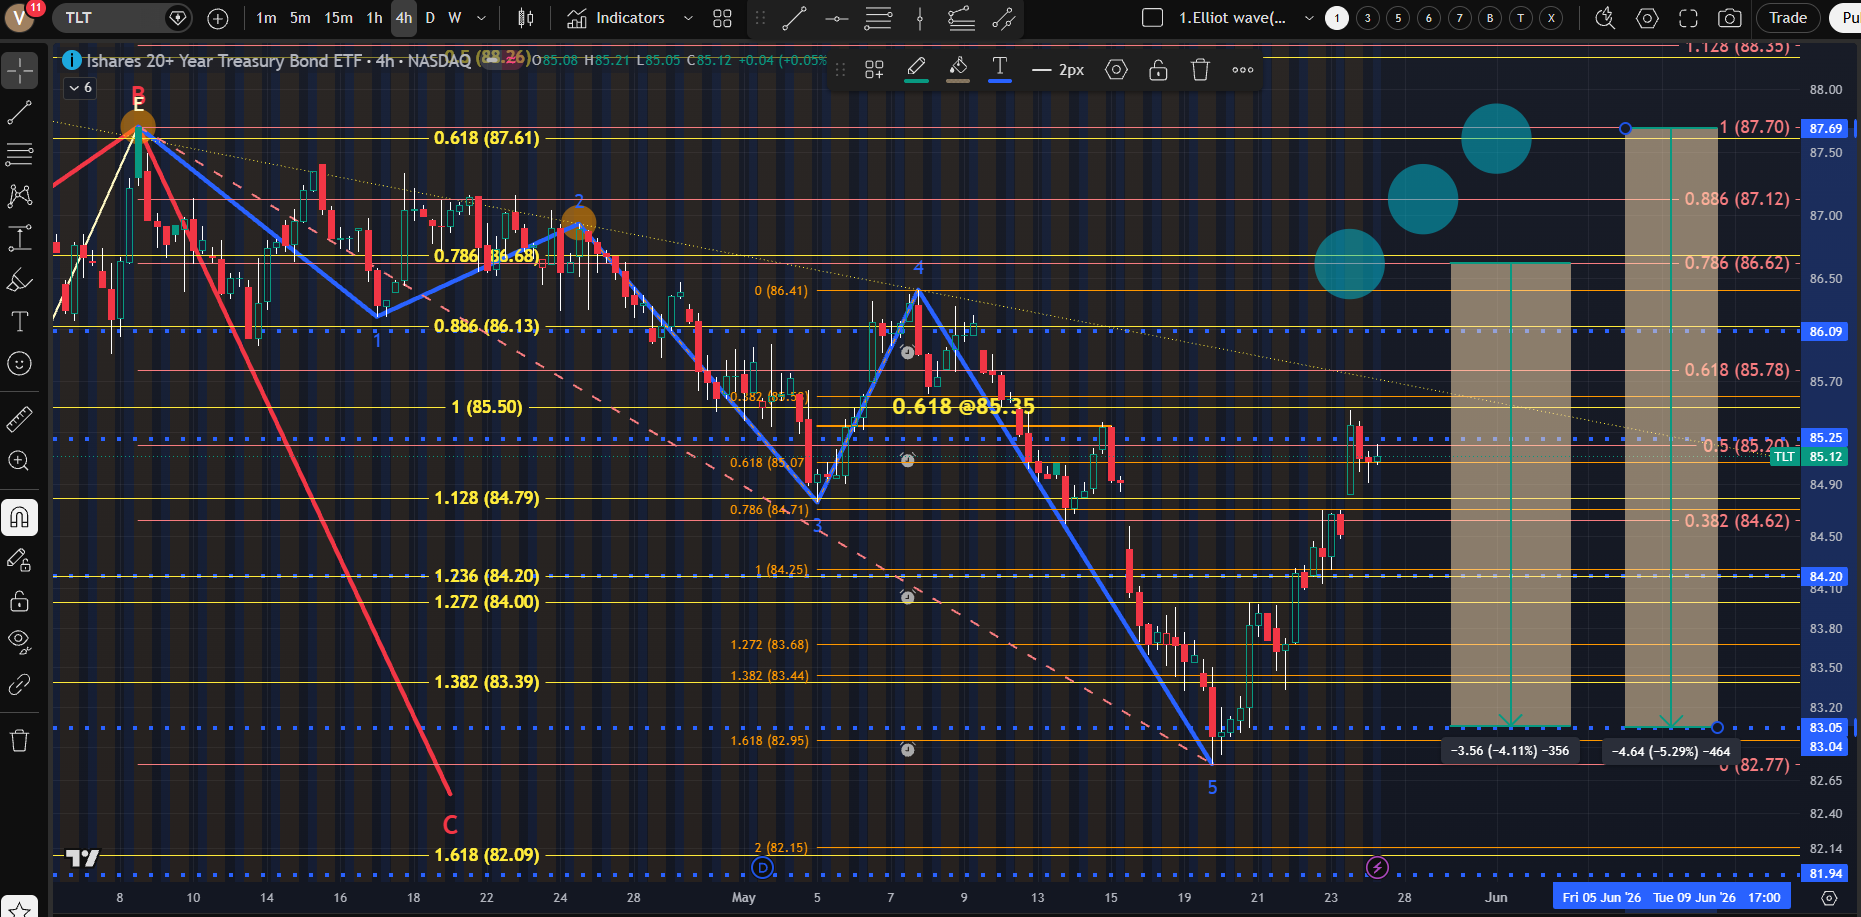This screenshot has width=1861, height=917.
Task: Select the D daily timeframe
Action: [x=430, y=18]
